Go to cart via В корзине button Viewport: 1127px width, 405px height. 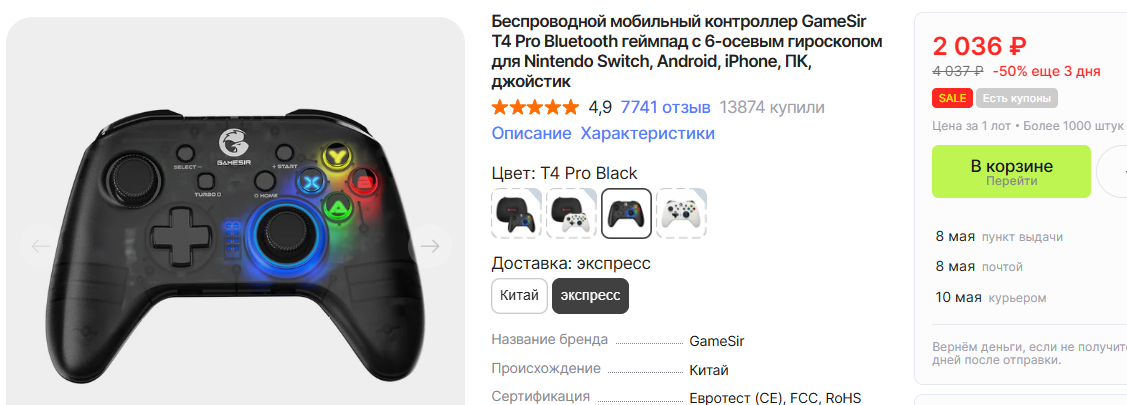point(1011,171)
